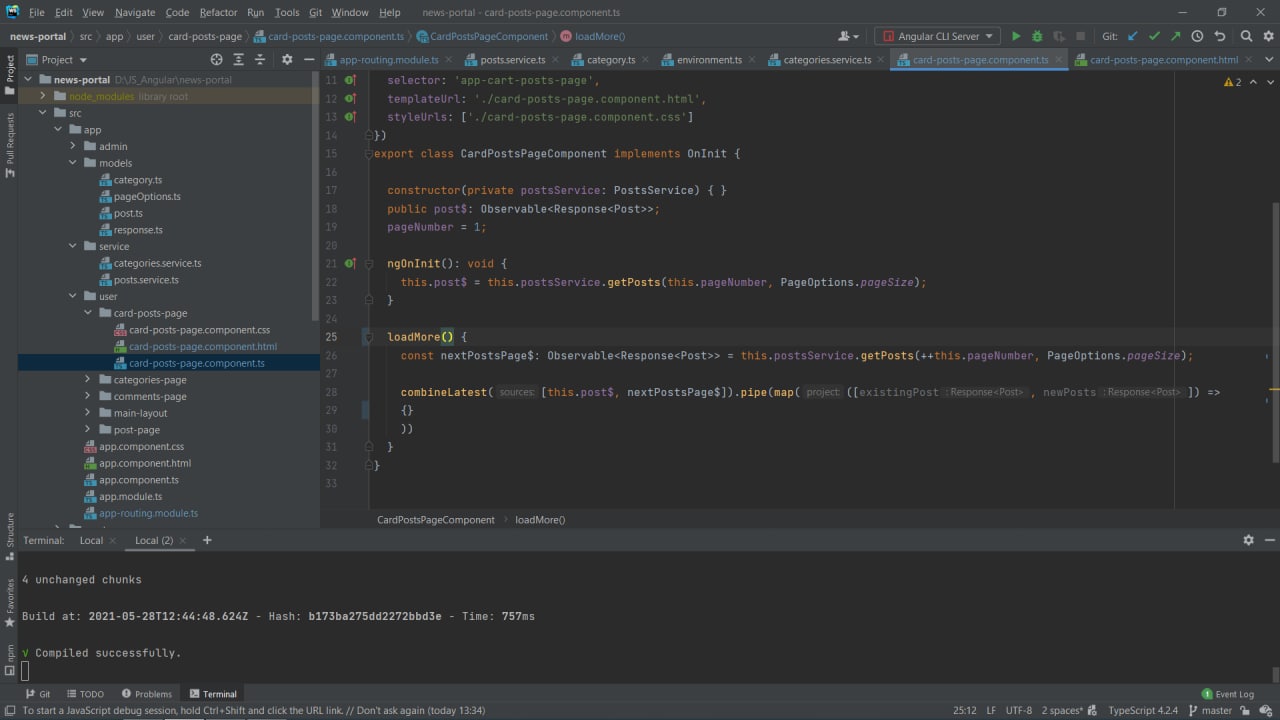Expand the categories-page folder
1280x720 pixels.
[x=88, y=380]
